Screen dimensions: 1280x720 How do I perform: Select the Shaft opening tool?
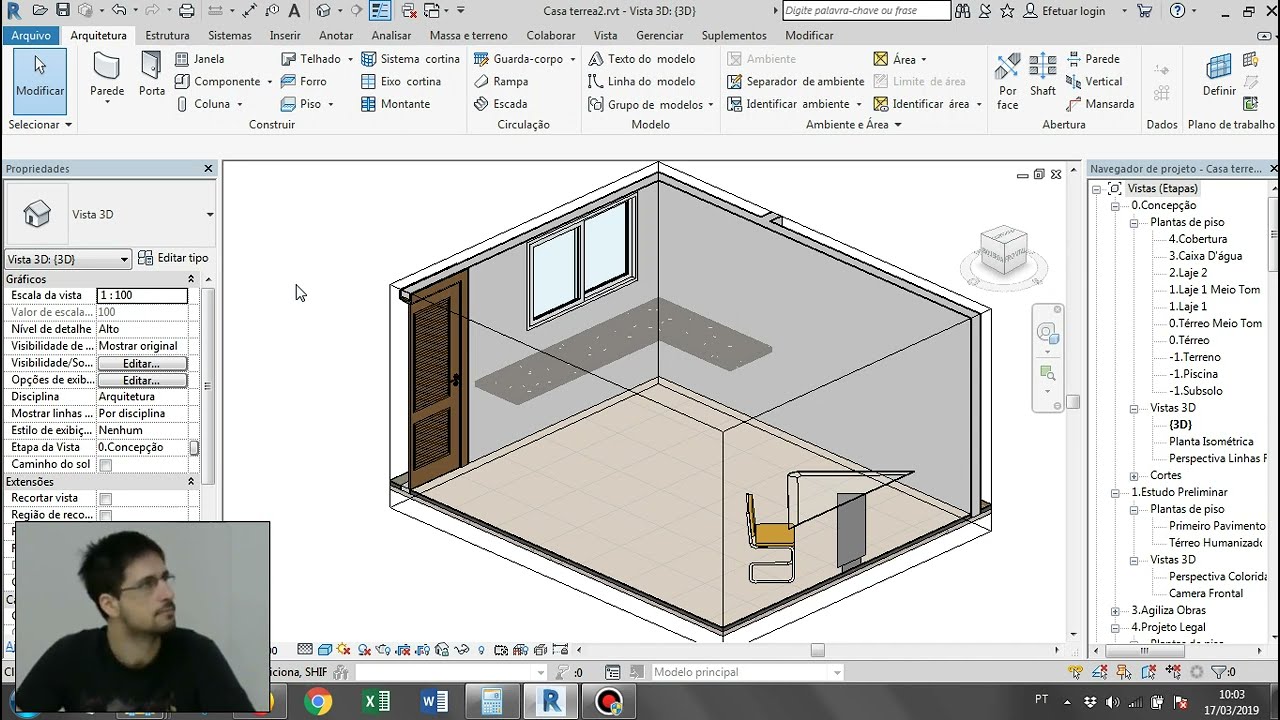[x=1043, y=75]
